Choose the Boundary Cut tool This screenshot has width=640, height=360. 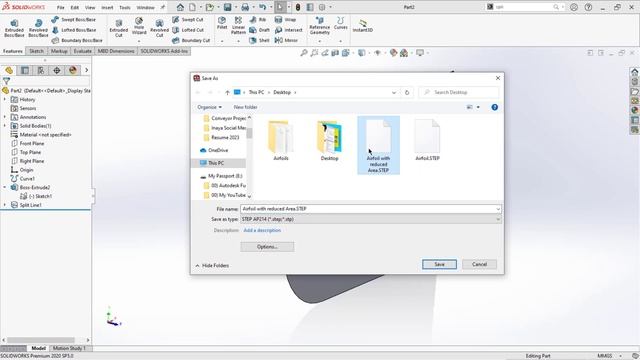[191, 40]
